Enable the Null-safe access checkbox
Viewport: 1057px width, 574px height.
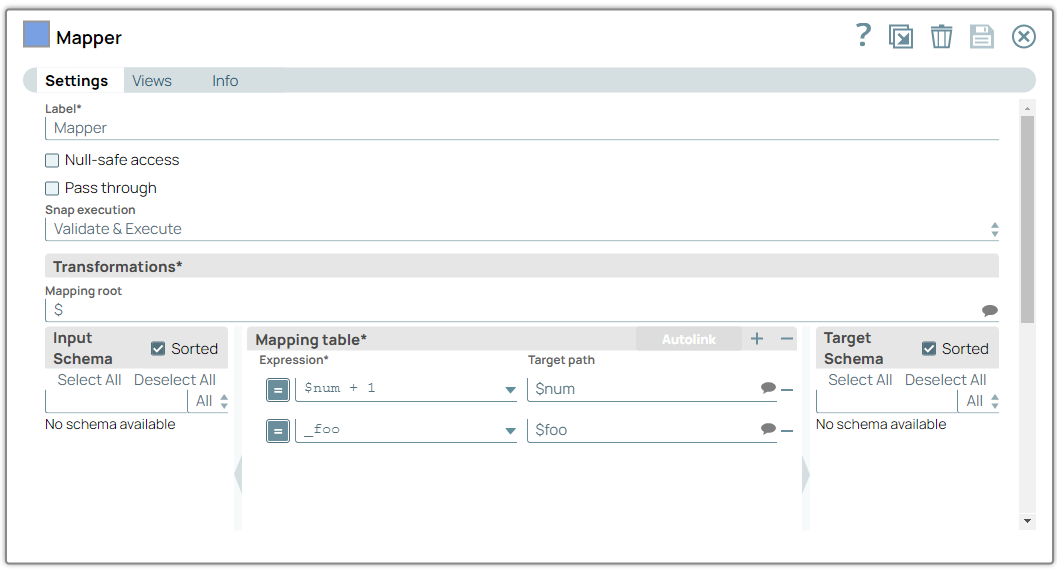(52, 160)
